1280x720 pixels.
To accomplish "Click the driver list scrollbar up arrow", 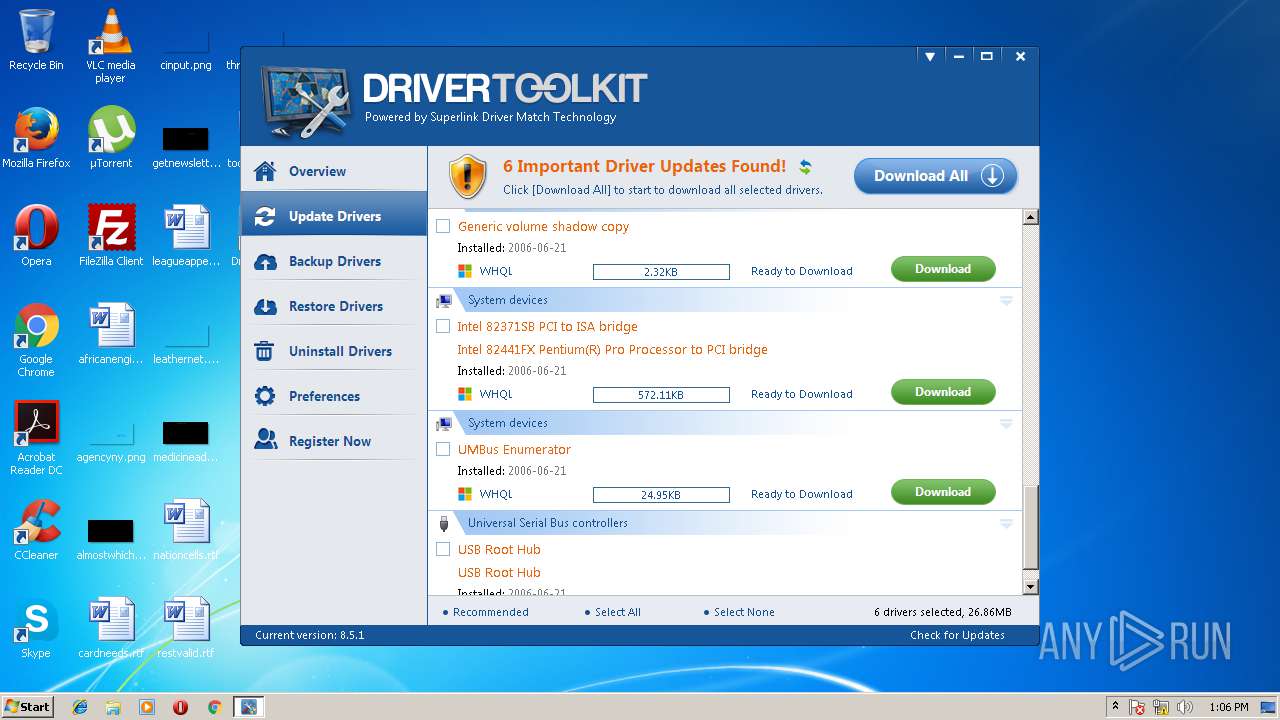I will coord(1031,217).
